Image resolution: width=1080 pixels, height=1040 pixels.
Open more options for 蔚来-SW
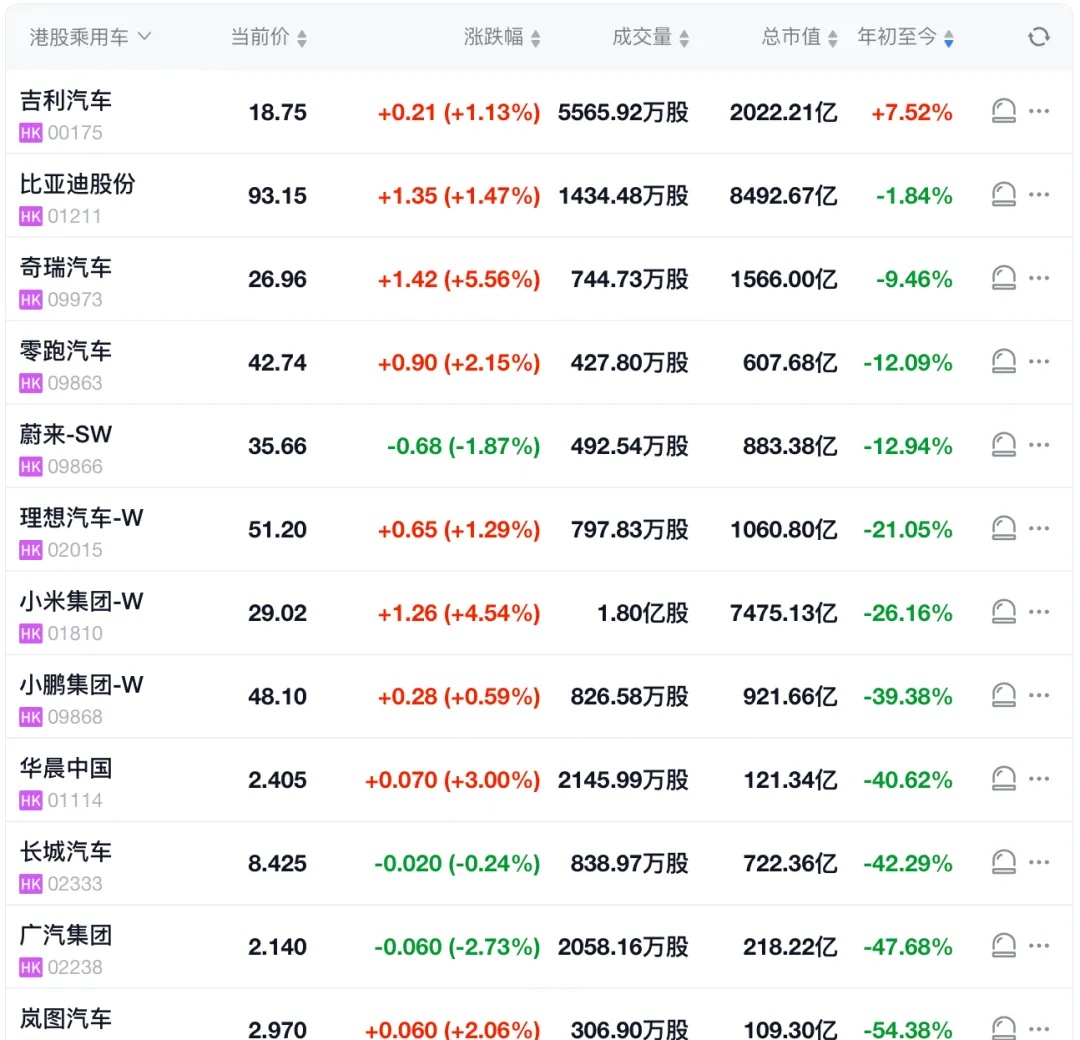[x=1039, y=445]
